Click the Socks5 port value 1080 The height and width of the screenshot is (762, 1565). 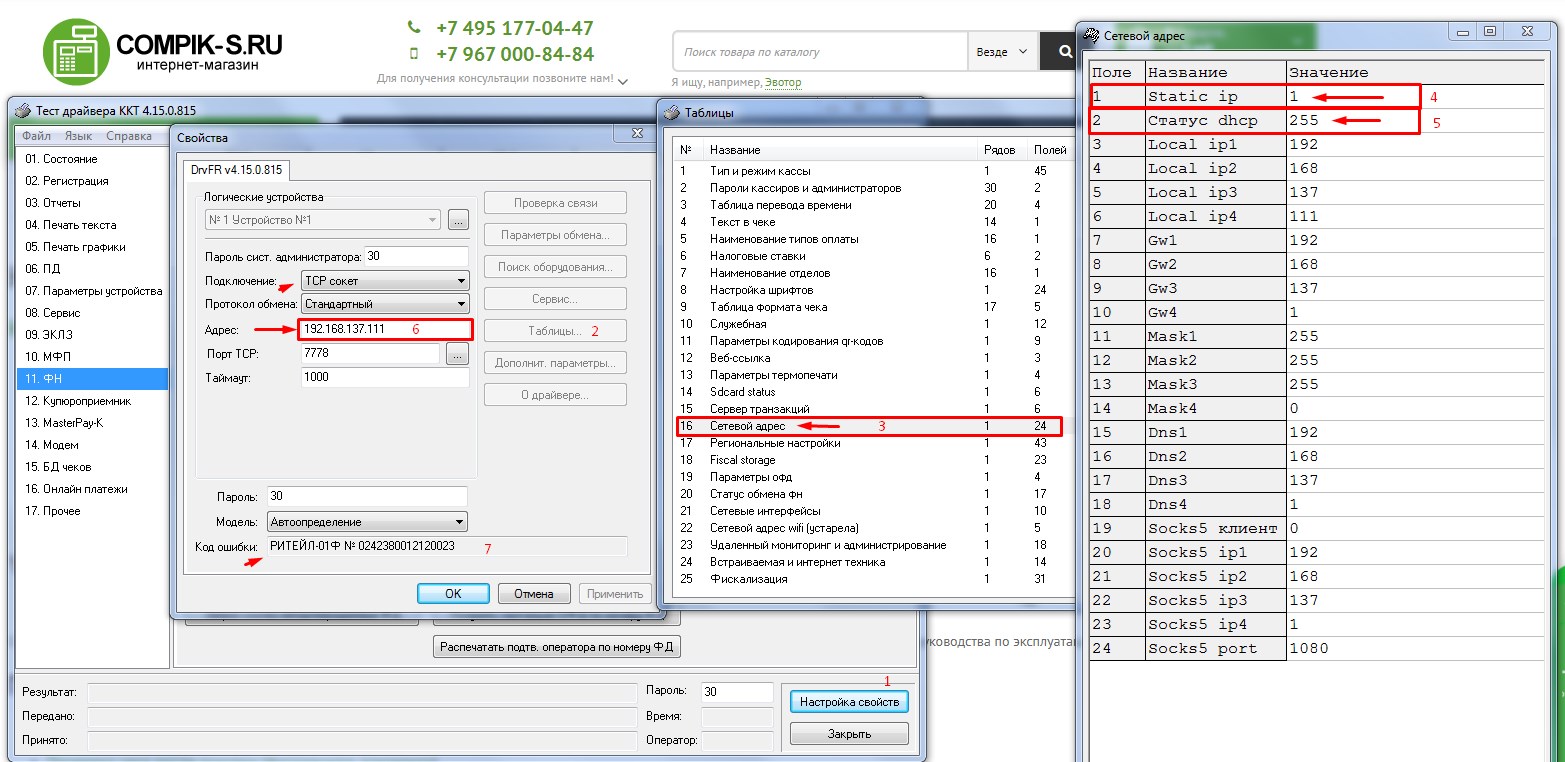click(1308, 648)
